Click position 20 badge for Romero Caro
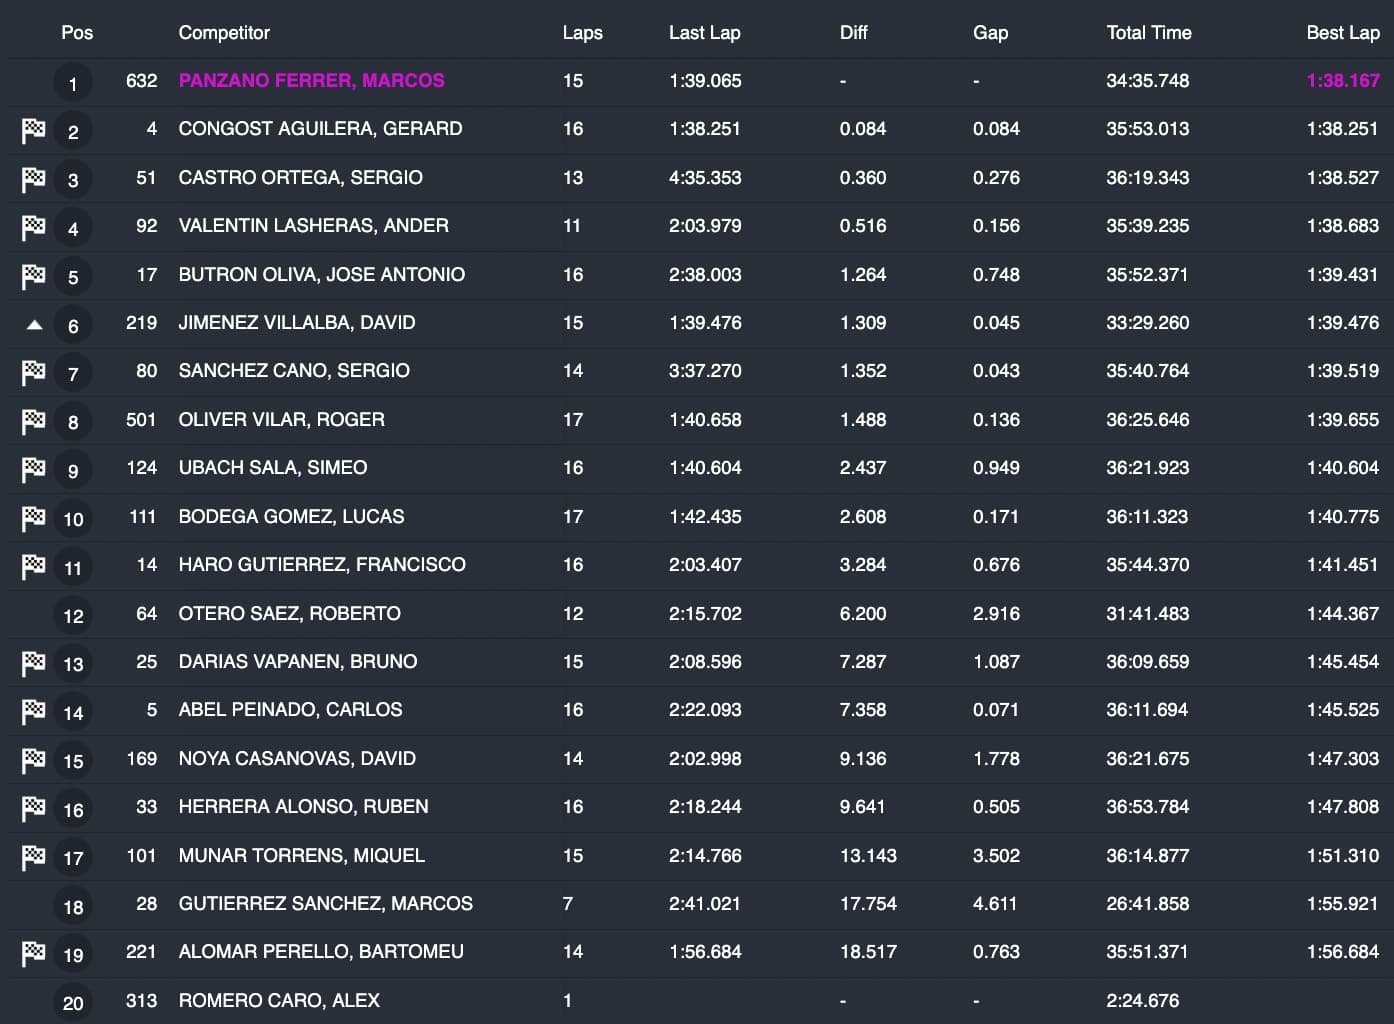Image resolution: width=1394 pixels, height=1024 pixels. point(73,1003)
